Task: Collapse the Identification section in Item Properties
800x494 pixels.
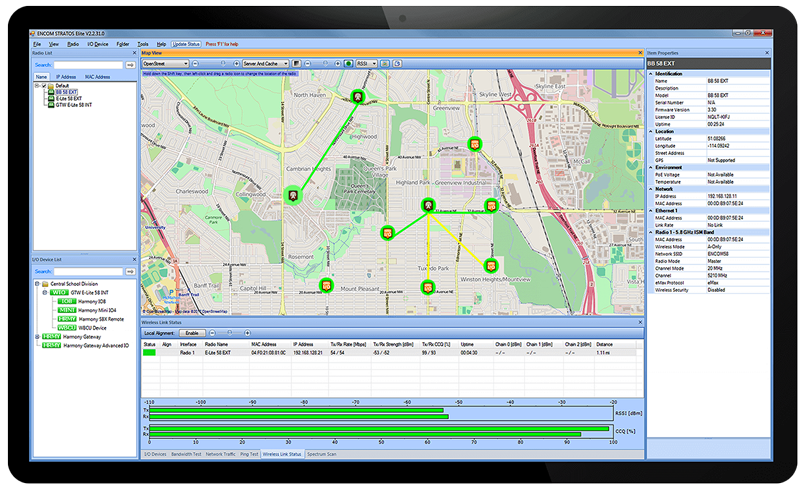Action: [651, 73]
